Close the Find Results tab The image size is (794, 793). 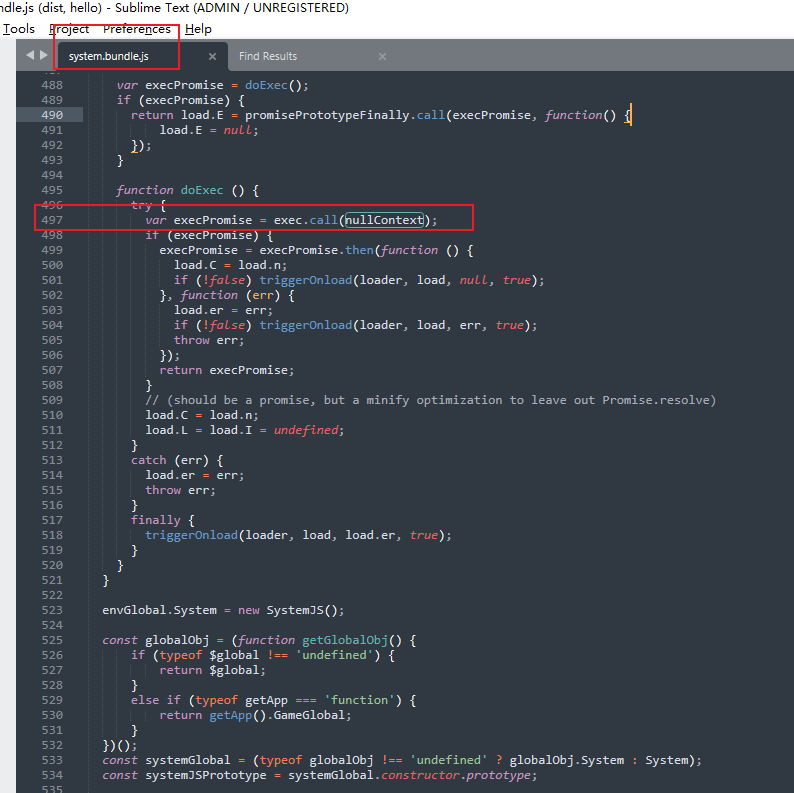pyautogui.click(x=382, y=57)
